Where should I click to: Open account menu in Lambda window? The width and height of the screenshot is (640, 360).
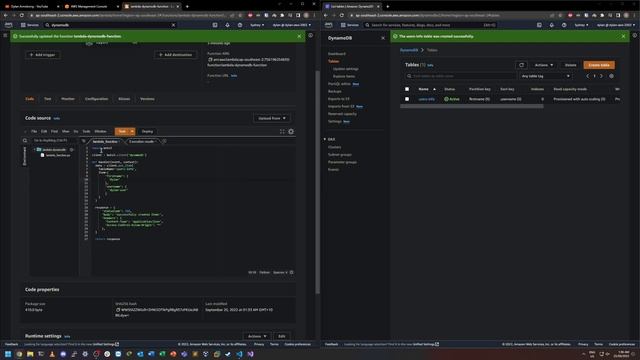tap(291, 25)
